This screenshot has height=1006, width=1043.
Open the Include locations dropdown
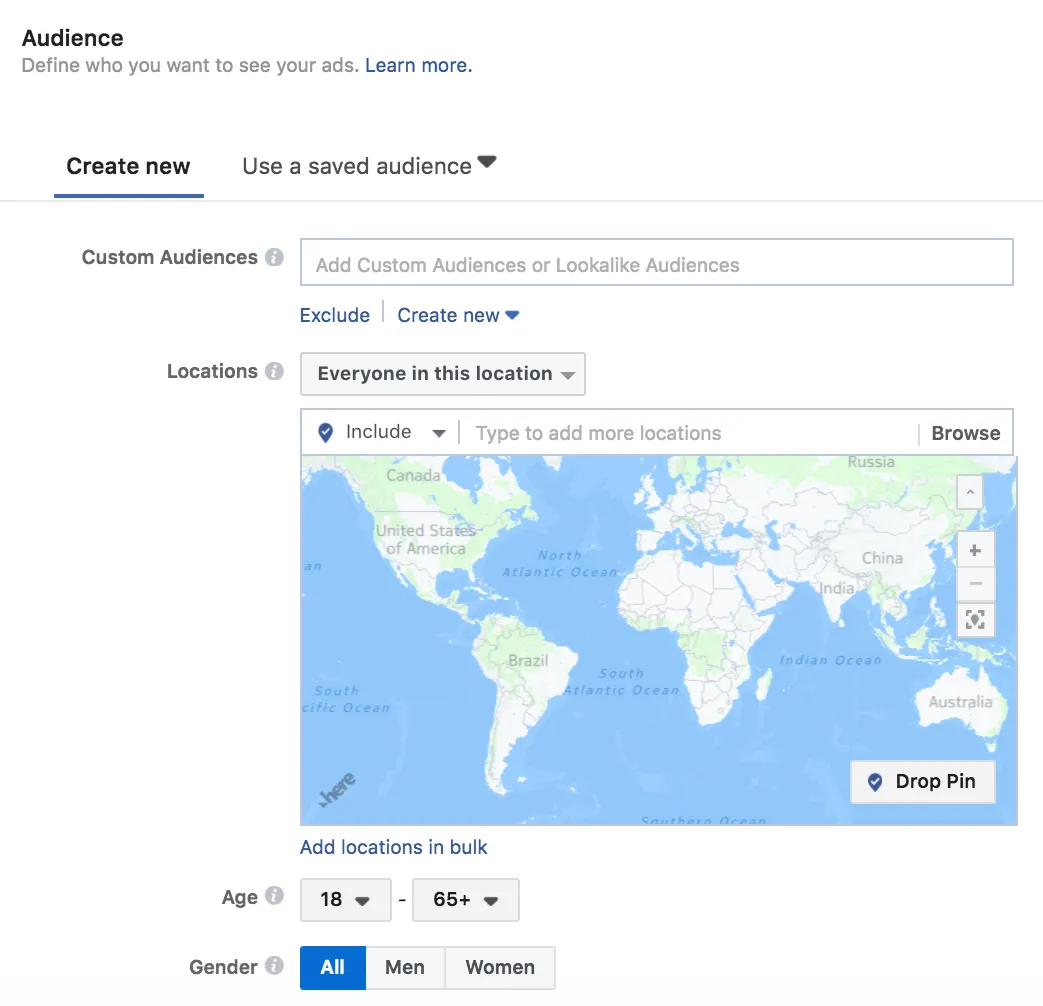click(381, 432)
